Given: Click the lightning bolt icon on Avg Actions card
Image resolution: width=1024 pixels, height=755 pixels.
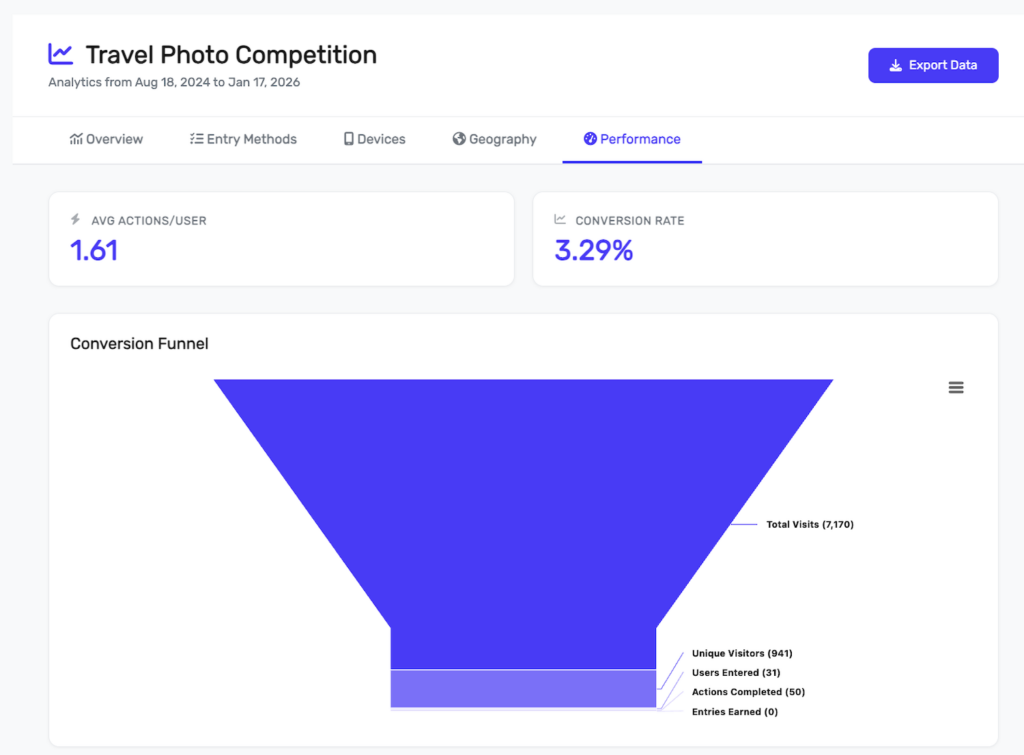Looking at the screenshot, I should click(x=75, y=219).
